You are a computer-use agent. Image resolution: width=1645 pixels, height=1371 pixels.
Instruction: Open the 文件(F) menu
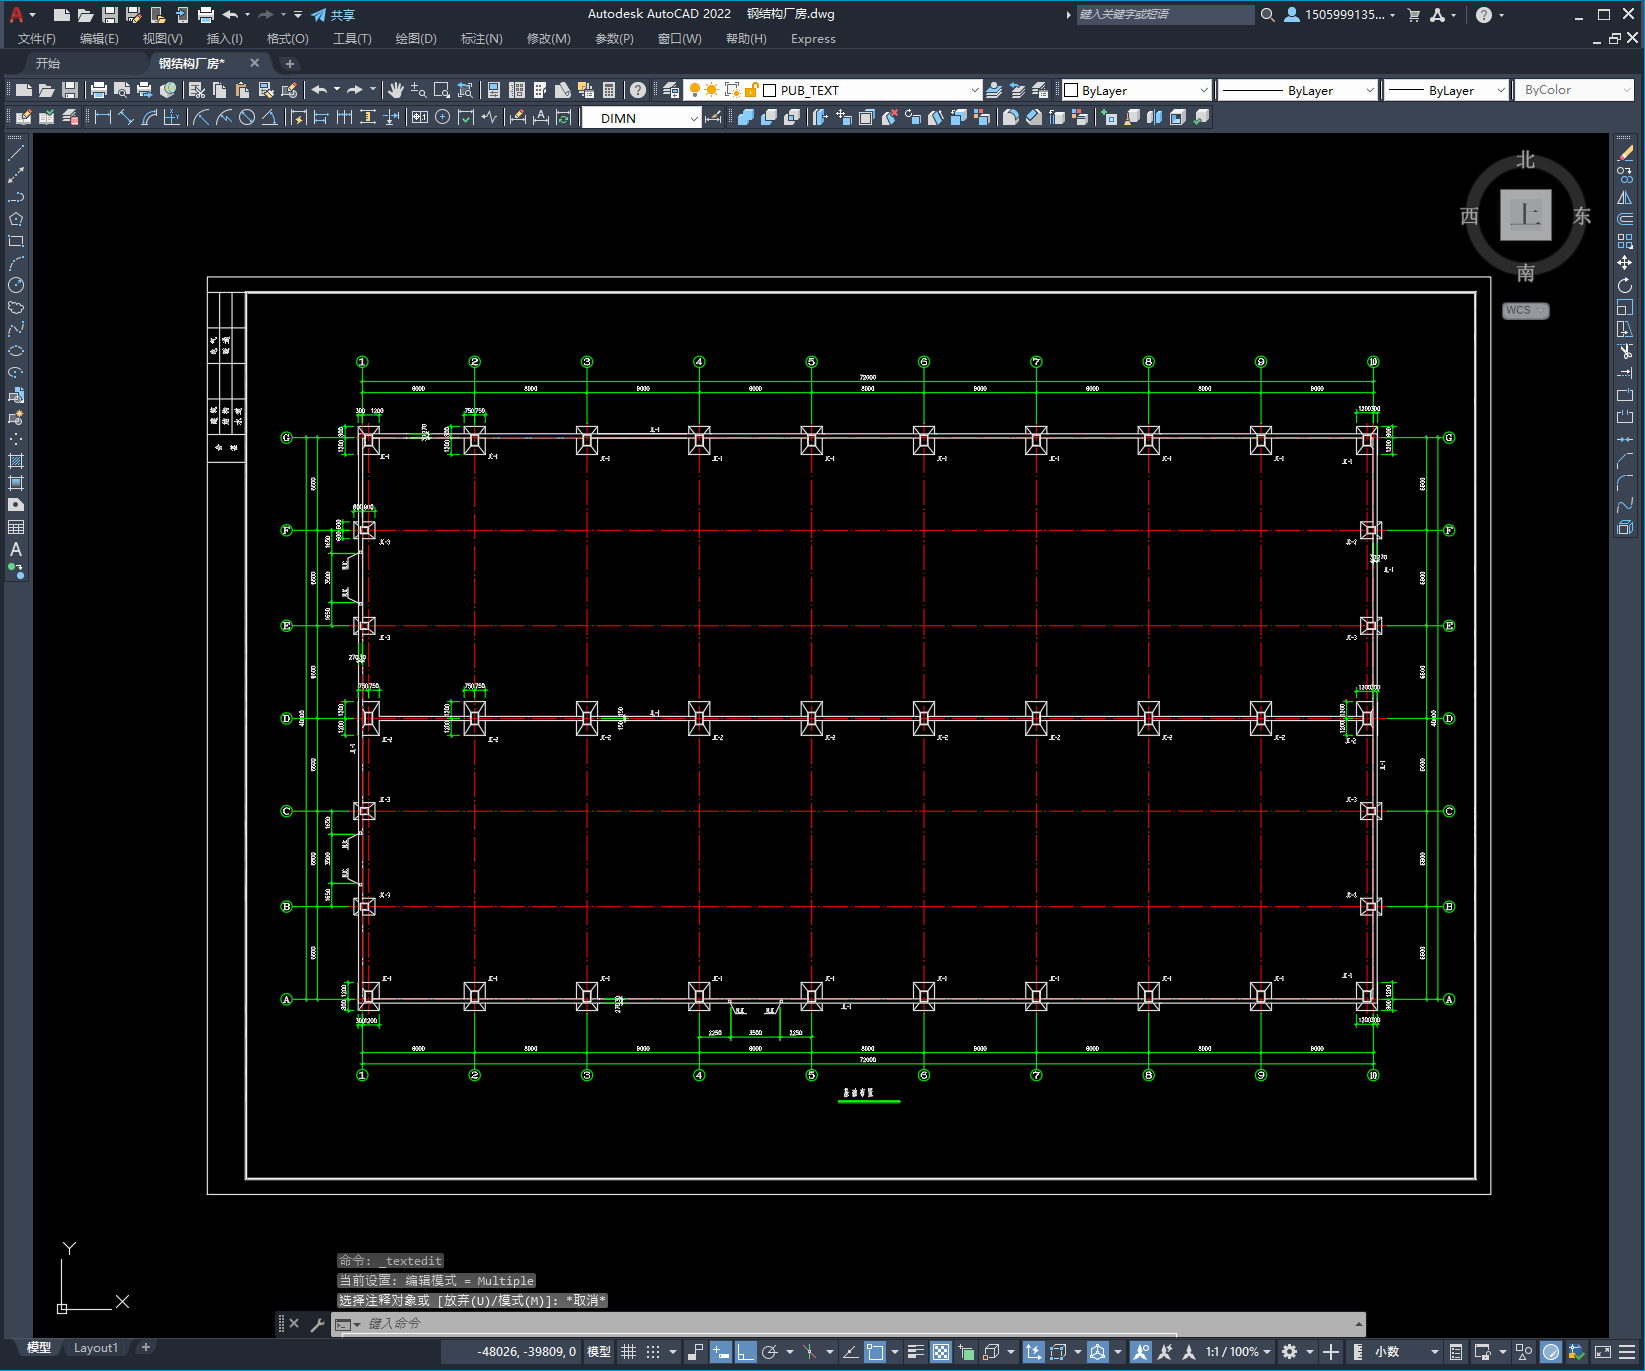37,39
